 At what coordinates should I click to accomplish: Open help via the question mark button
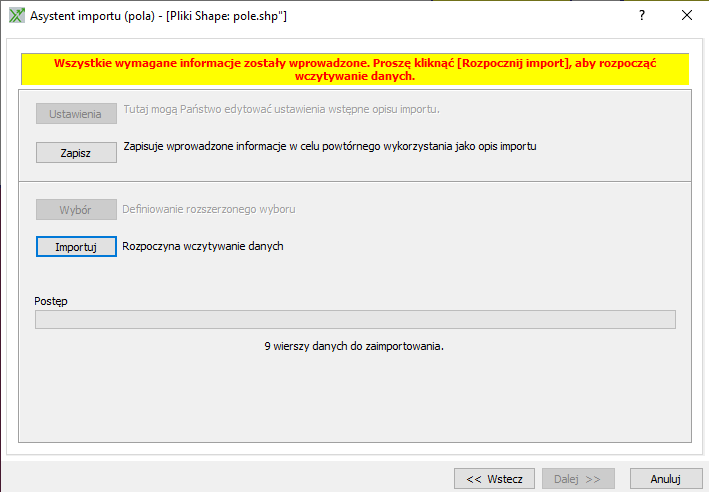click(x=642, y=15)
